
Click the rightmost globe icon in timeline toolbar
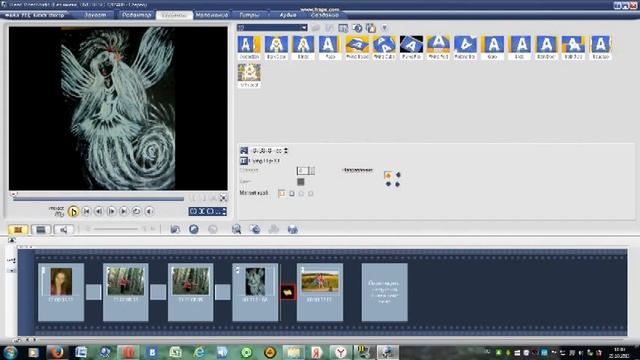pos(293,229)
